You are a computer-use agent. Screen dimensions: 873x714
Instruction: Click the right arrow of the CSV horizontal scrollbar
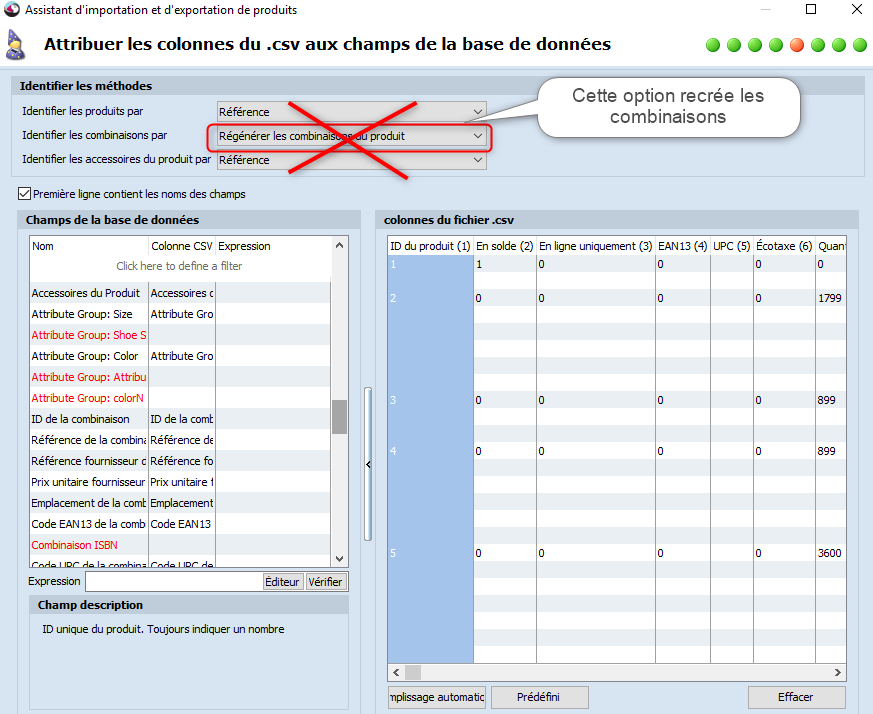838,672
